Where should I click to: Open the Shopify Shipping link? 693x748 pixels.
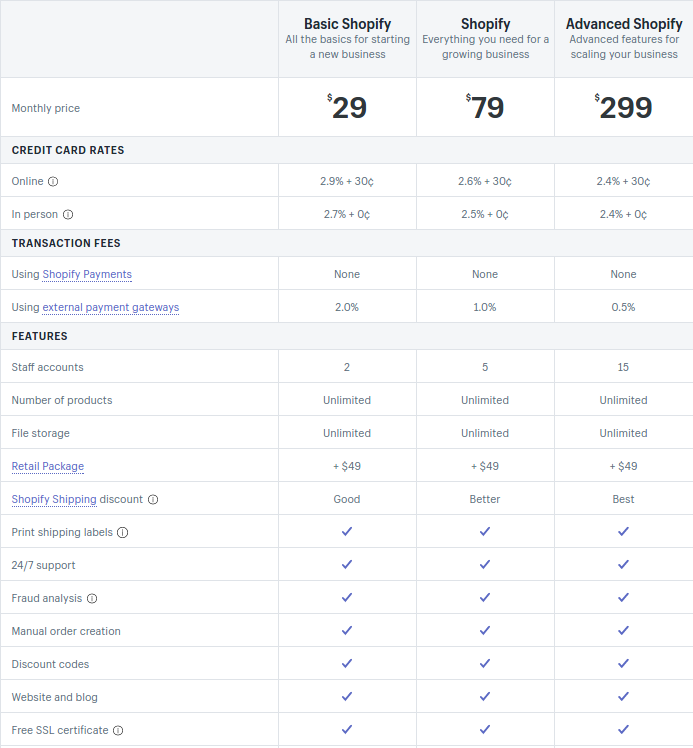(x=54, y=499)
